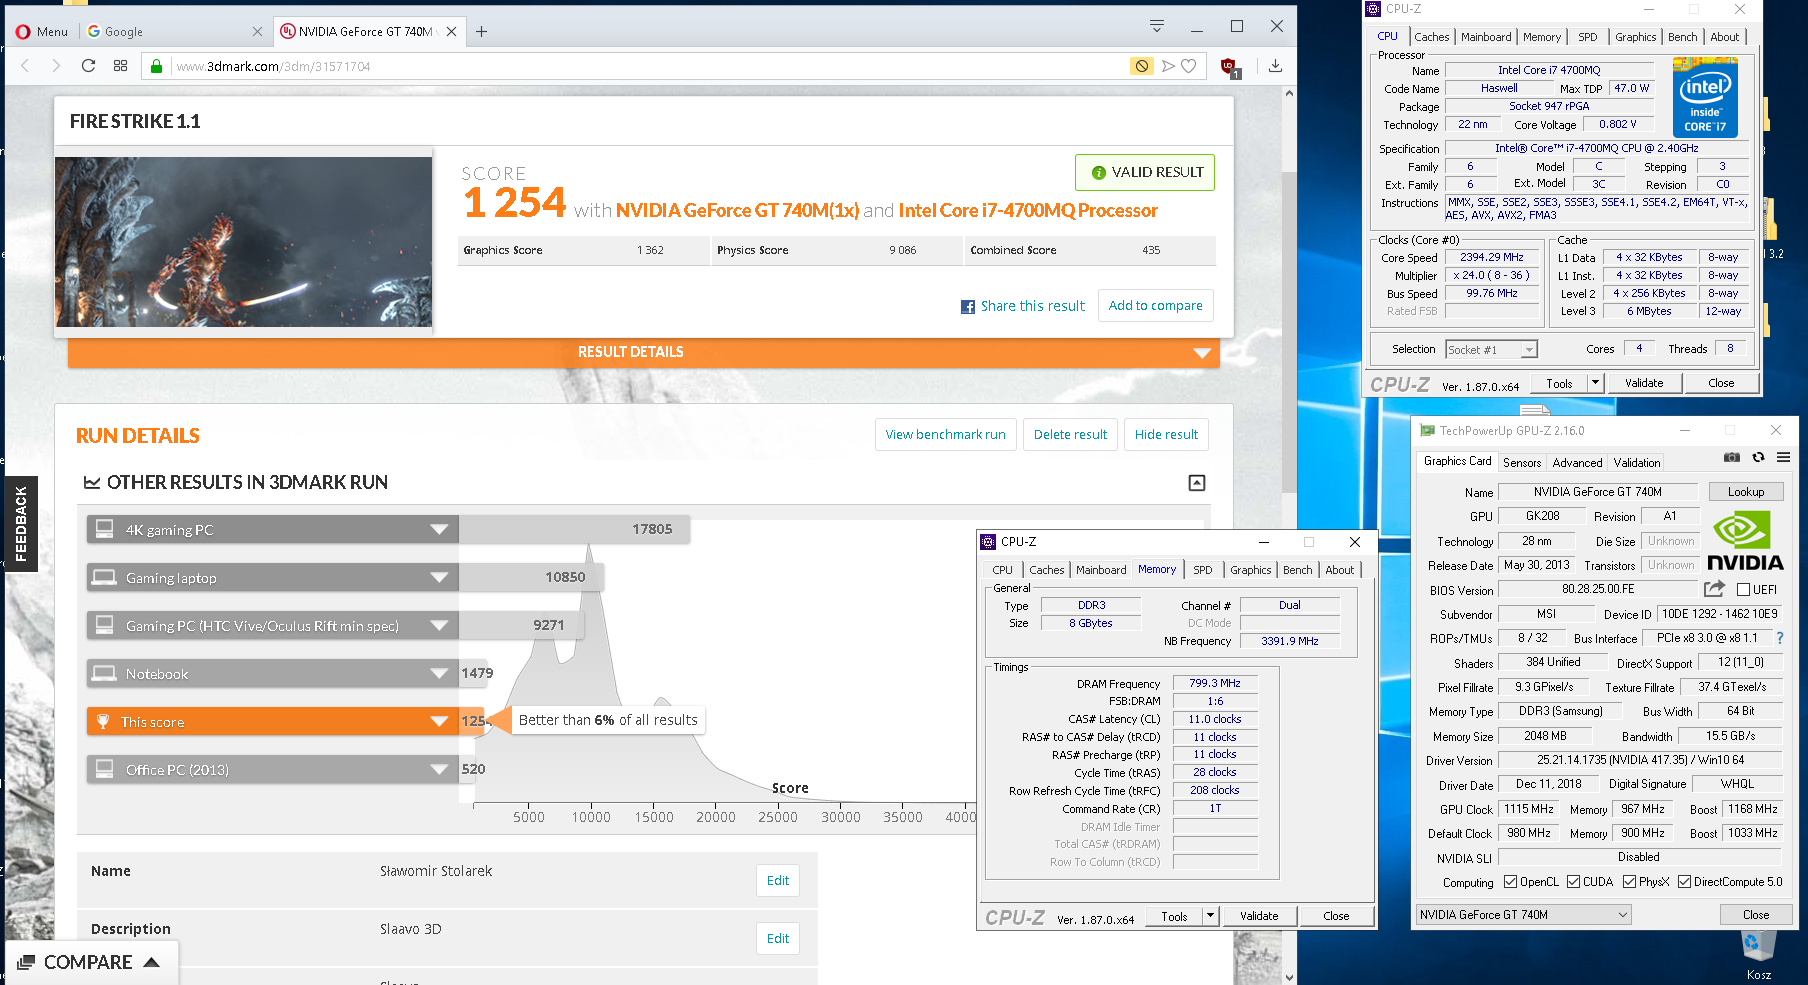
Task: Go back in browser history
Action: (x=26, y=66)
